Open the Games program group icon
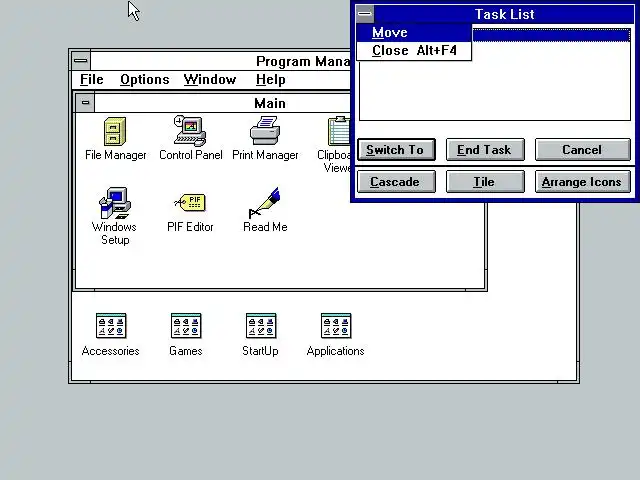This screenshot has height=480, width=640. [186, 326]
